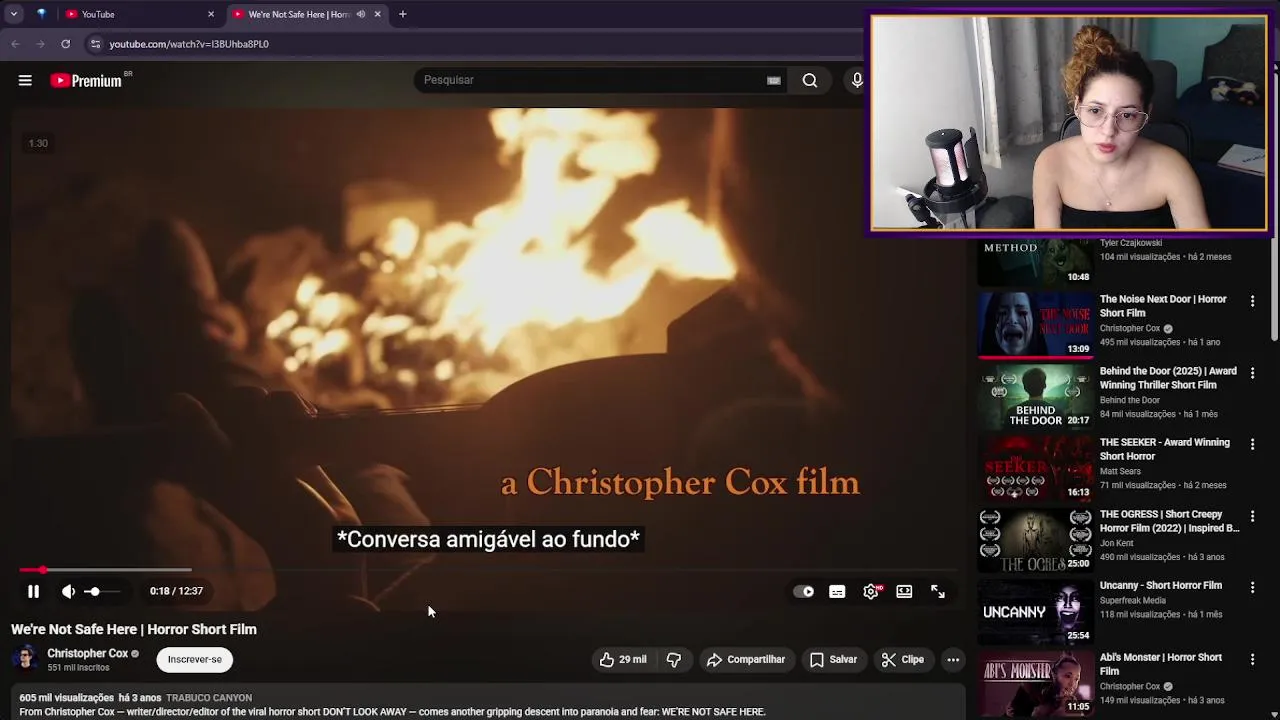The width and height of the screenshot is (1280, 720).
Task: Click the TRABUCO CANYON location link
Action: (x=209, y=697)
